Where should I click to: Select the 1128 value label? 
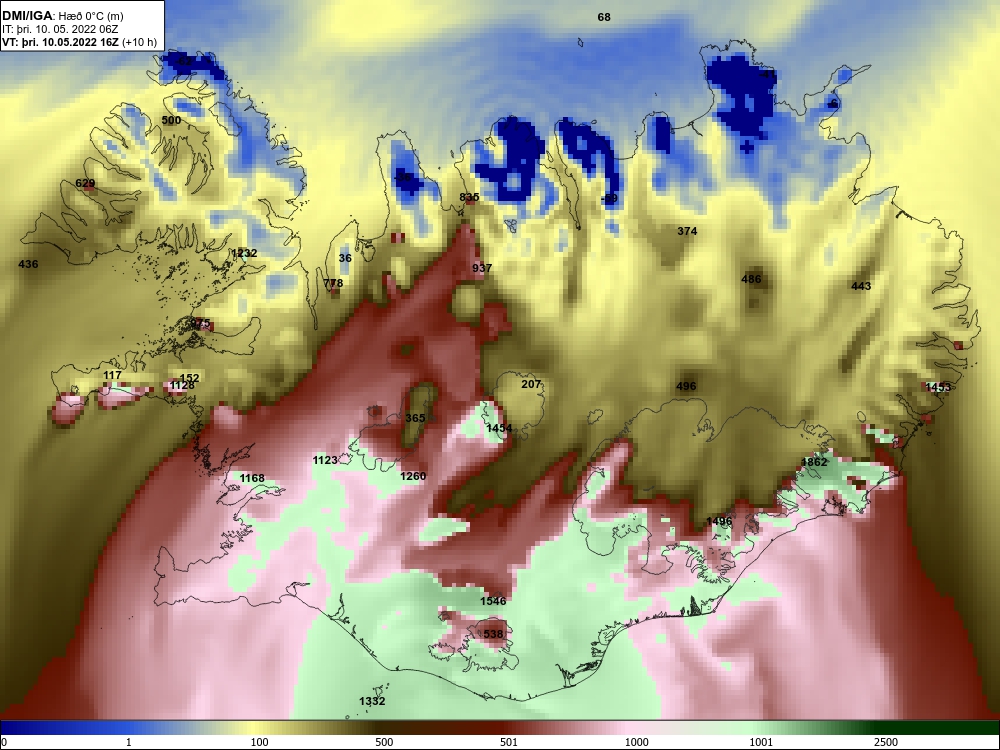(x=182, y=385)
